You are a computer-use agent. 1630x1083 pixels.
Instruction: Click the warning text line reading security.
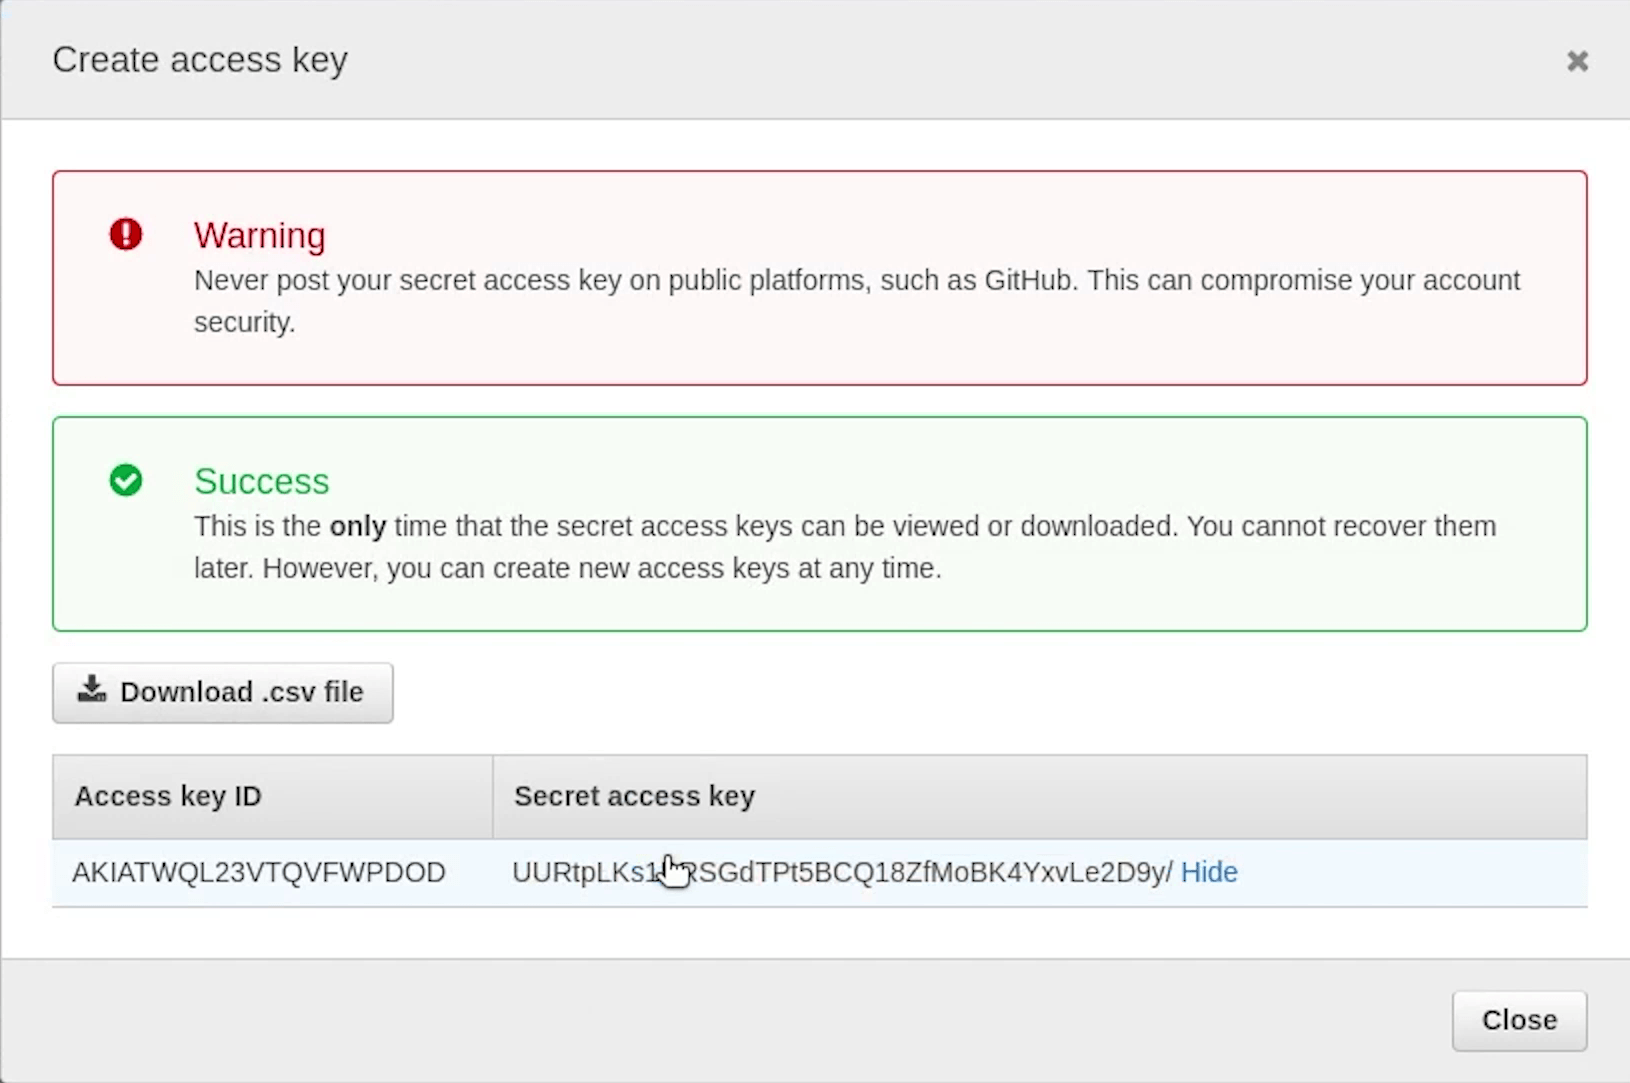point(245,322)
